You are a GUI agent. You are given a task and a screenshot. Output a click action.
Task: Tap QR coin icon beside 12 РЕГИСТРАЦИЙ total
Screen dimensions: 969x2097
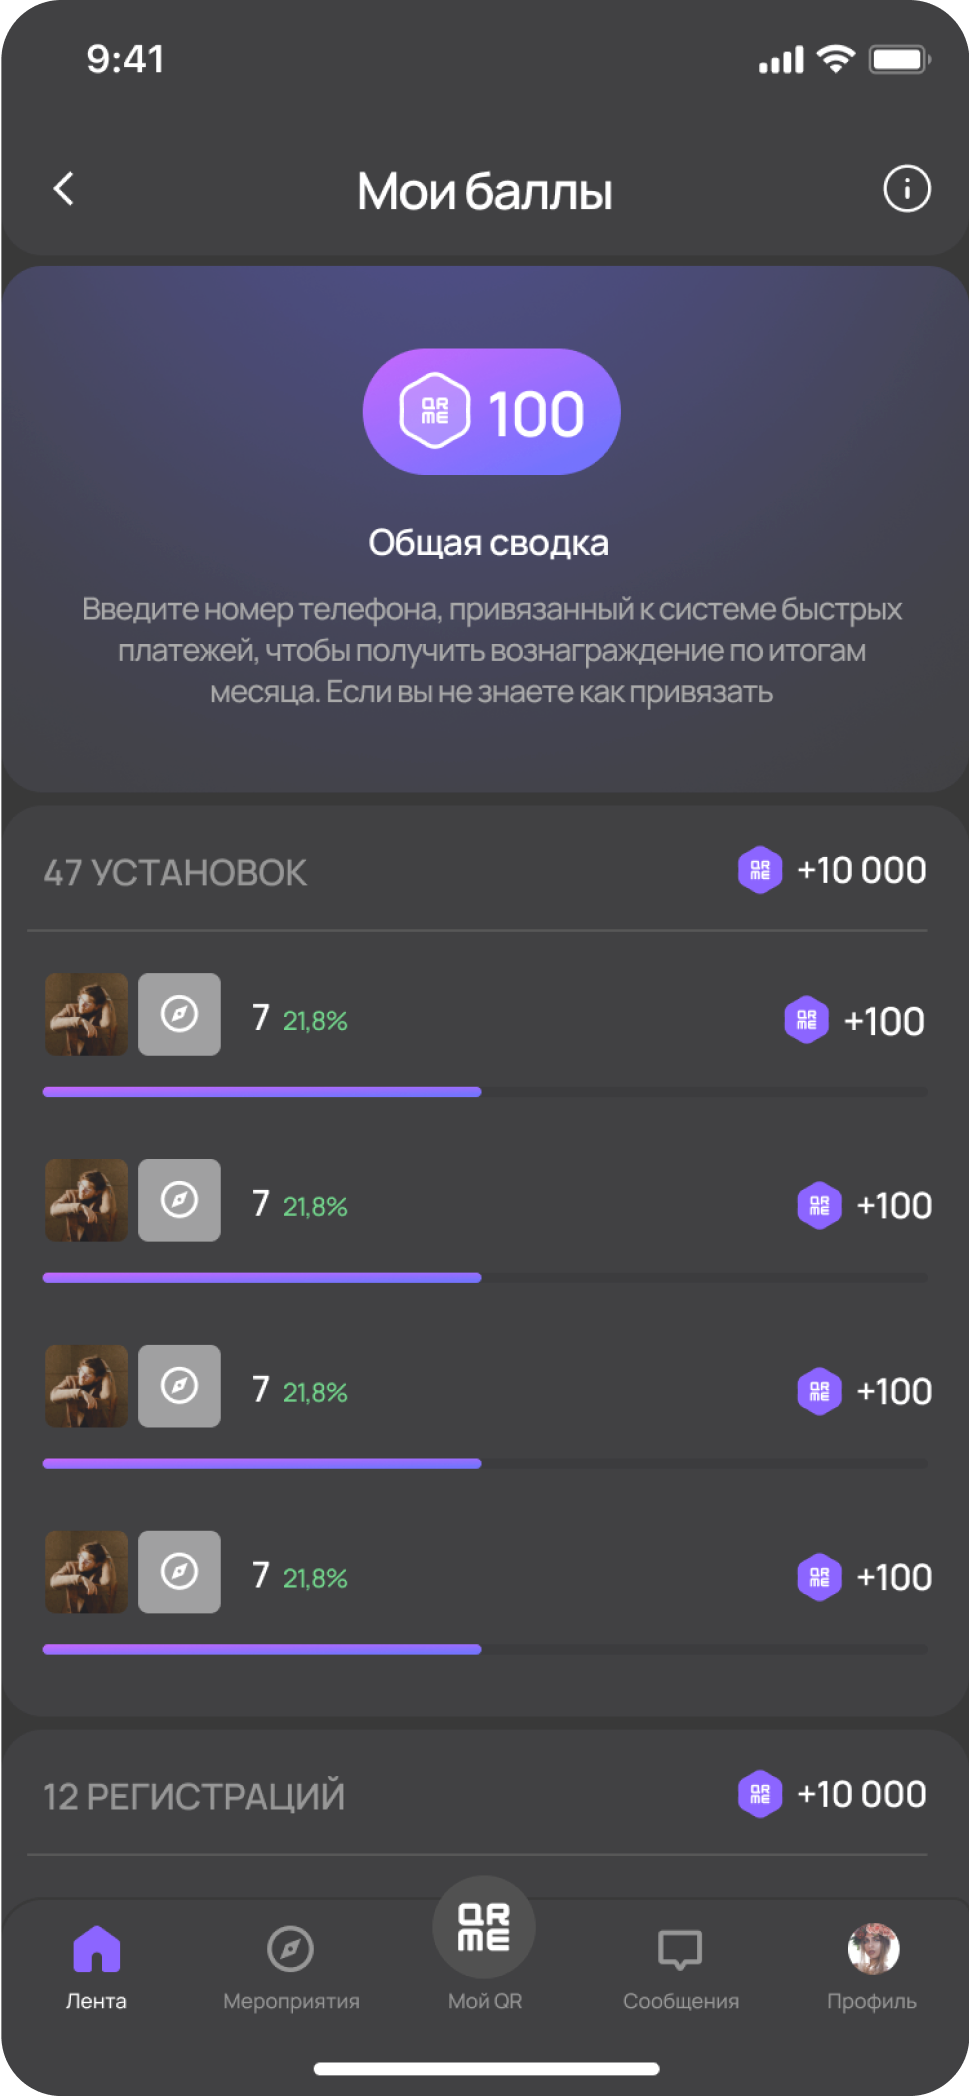tap(760, 1794)
